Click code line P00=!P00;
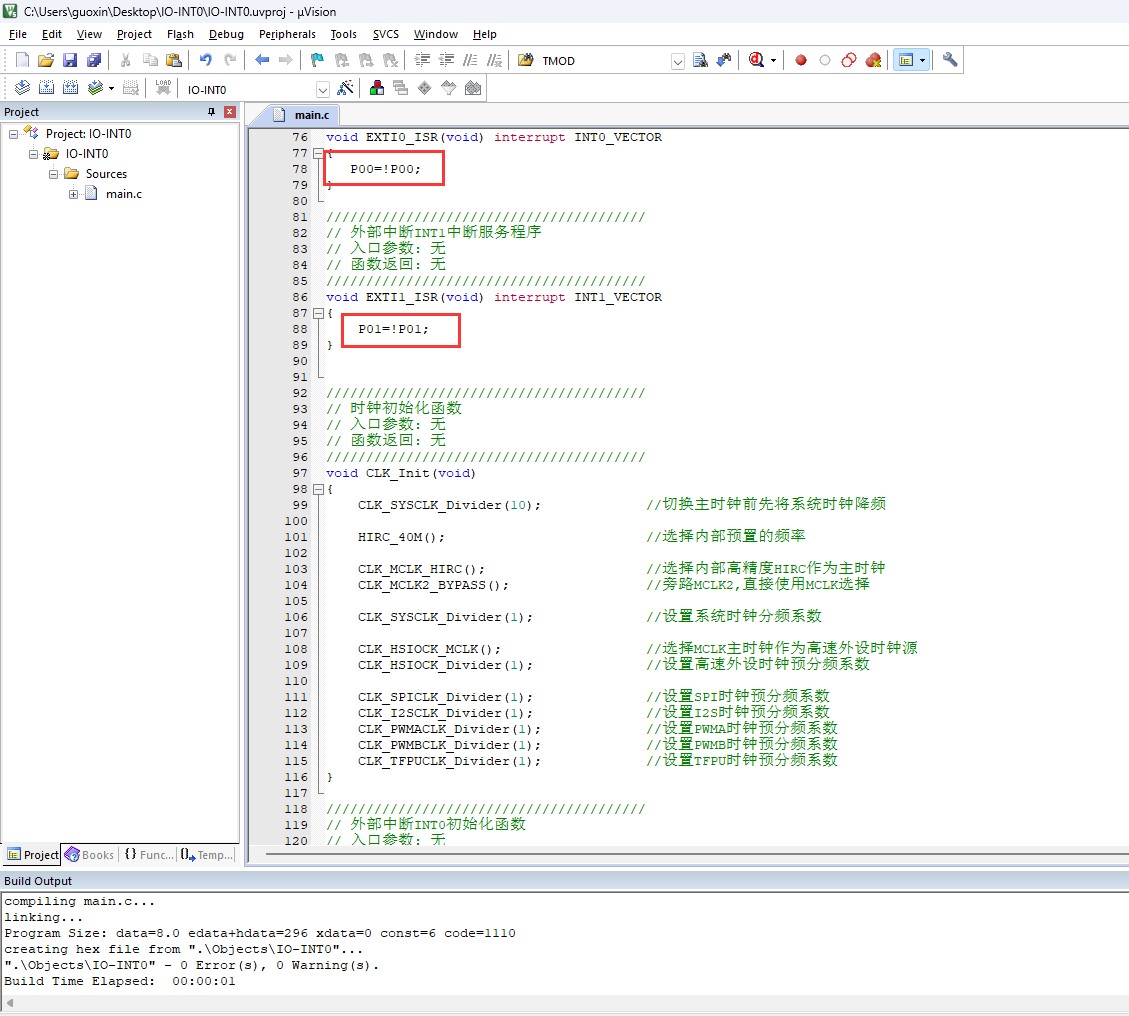This screenshot has height=1016, width=1129. (385, 169)
